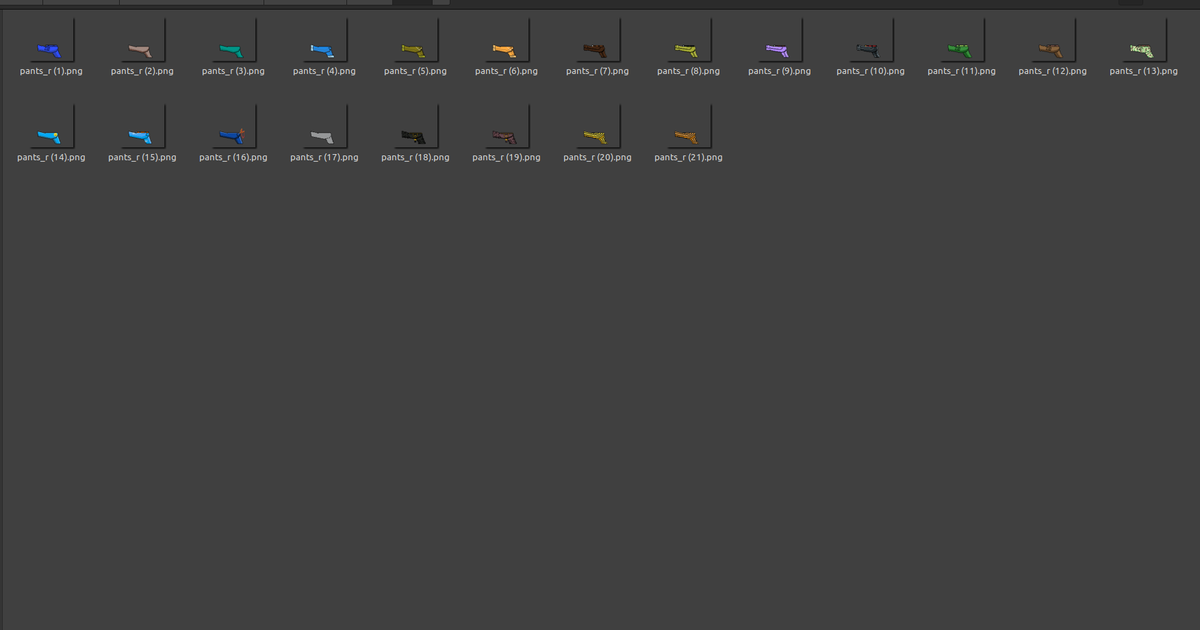
Task: Select the pink pants_r (2).png thumbnail
Action: [x=142, y=41]
